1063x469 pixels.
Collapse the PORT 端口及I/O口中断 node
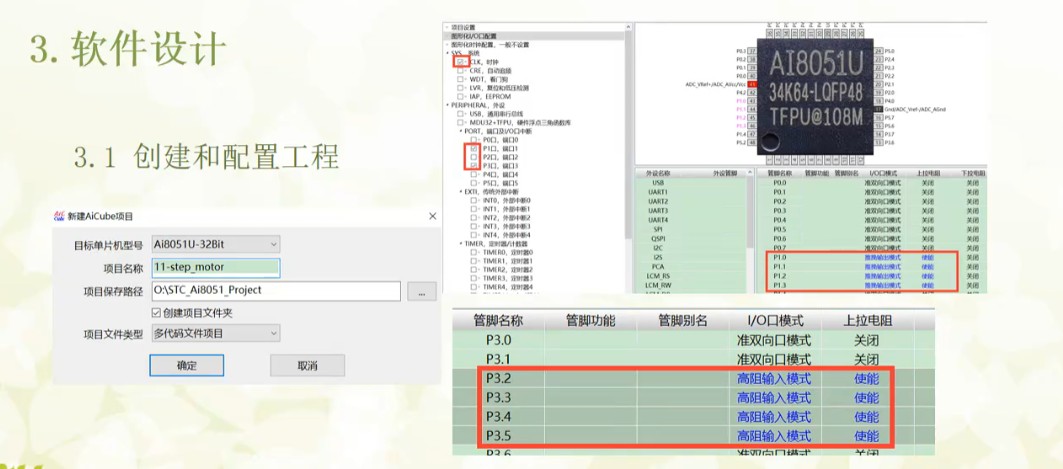(460, 131)
